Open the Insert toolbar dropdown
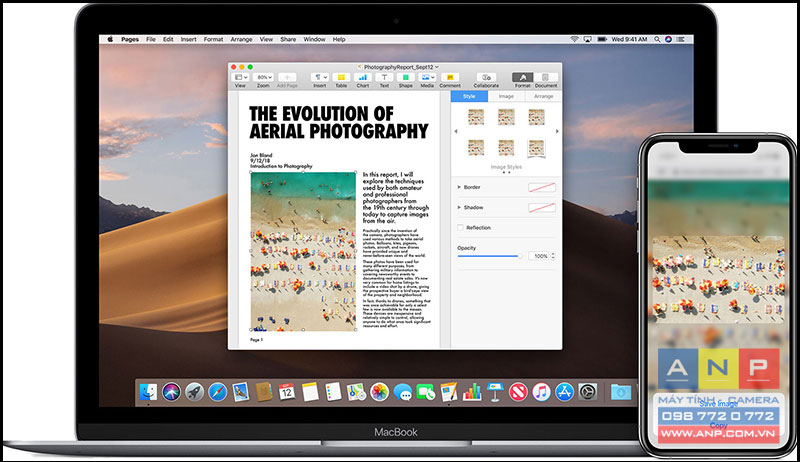800x462 pixels. (x=320, y=78)
